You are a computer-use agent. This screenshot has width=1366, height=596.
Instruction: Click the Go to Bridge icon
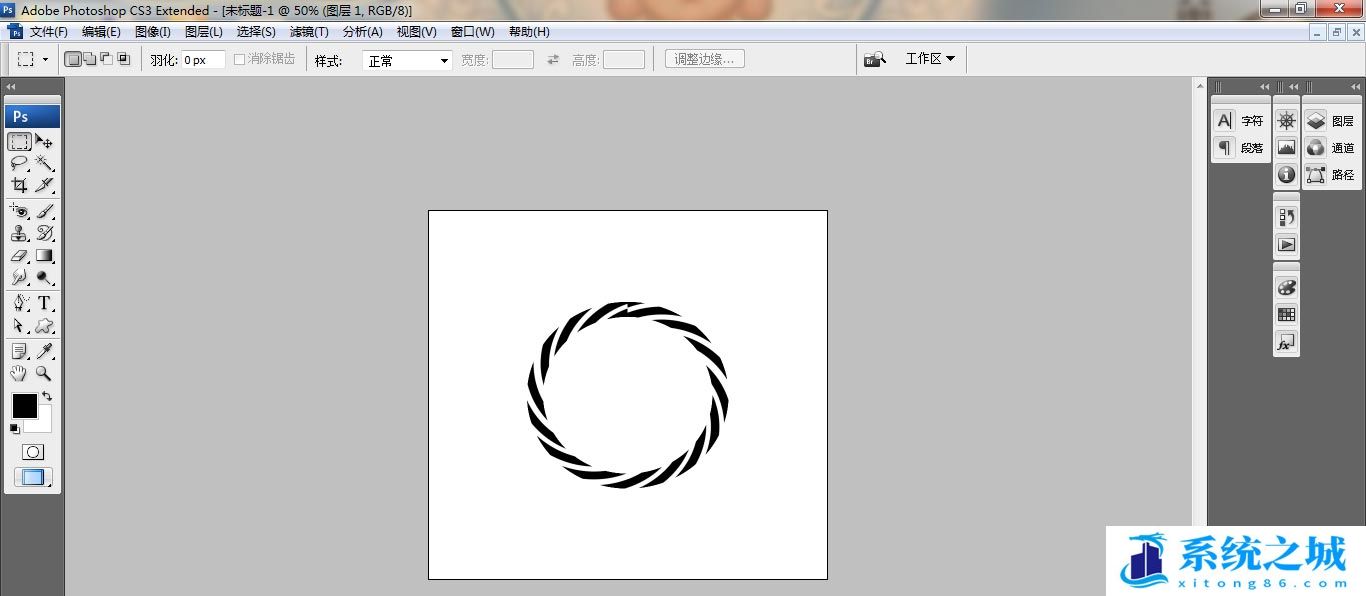875,59
